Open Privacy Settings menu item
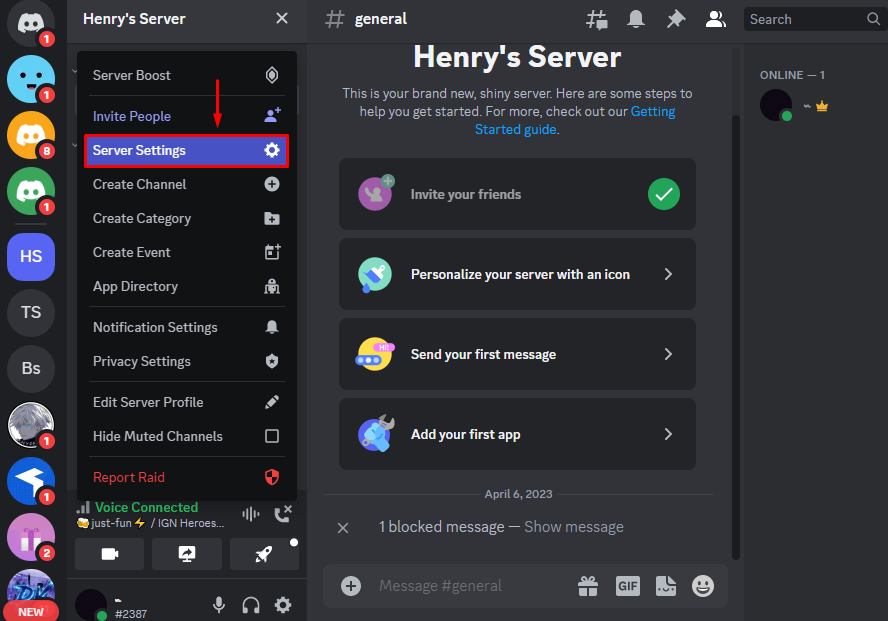888x621 pixels. tap(186, 361)
